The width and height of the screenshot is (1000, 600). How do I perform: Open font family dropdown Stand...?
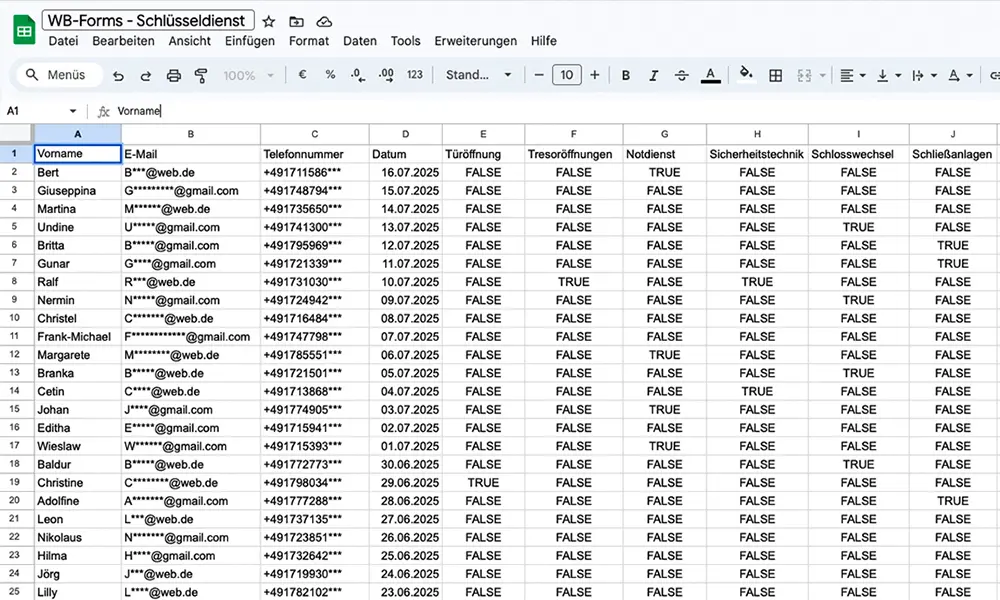pos(478,75)
